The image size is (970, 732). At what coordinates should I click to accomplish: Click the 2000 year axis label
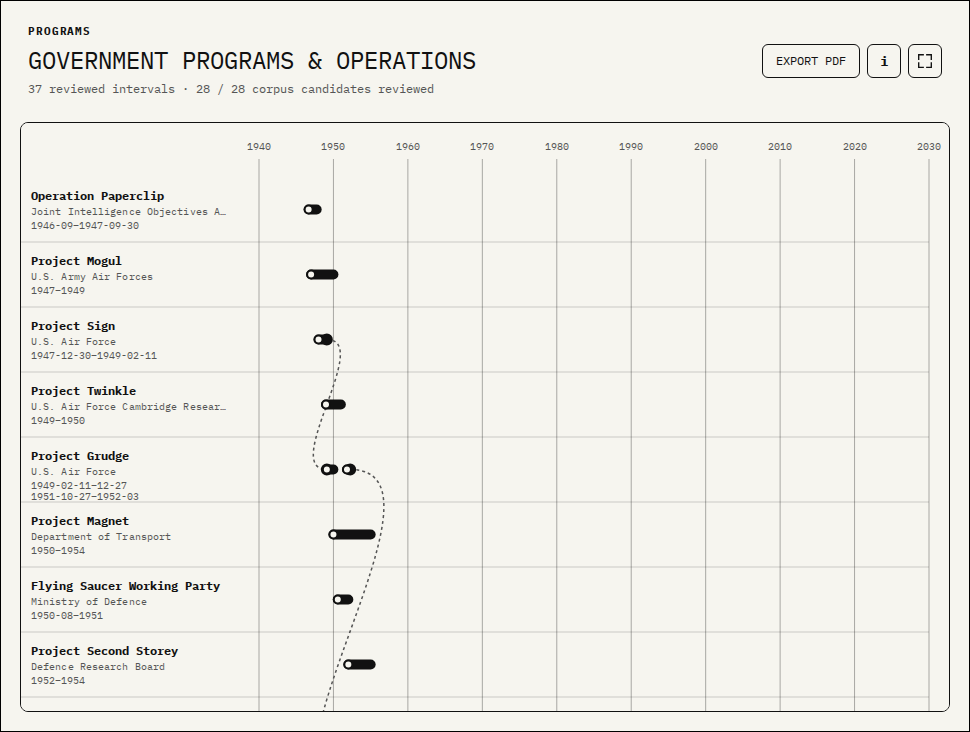tap(706, 147)
